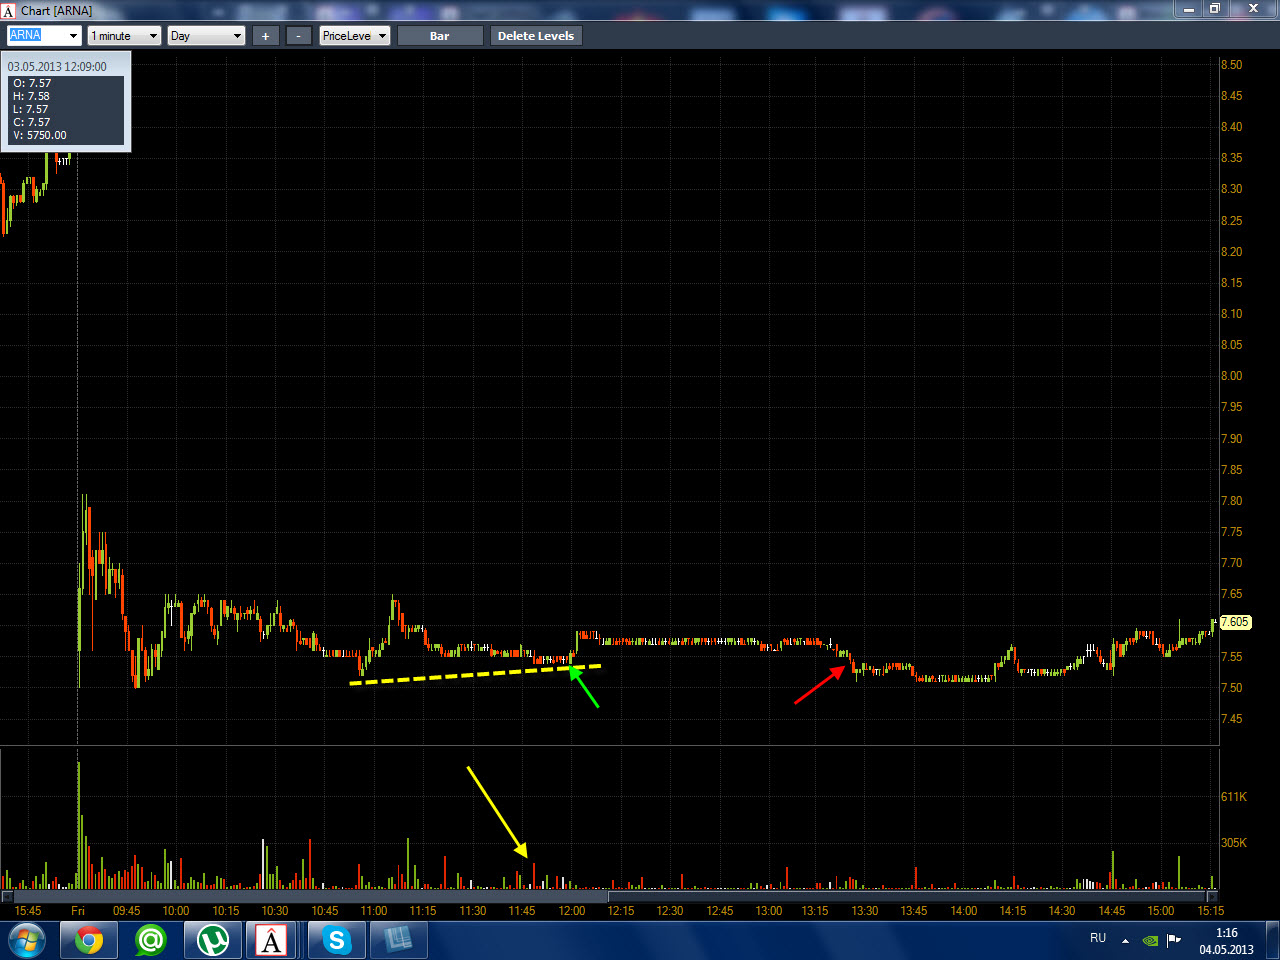The height and width of the screenshot is (960, 1280).
Task: Click the 15:15 time axis label
Action: [x=1211, y=911]
